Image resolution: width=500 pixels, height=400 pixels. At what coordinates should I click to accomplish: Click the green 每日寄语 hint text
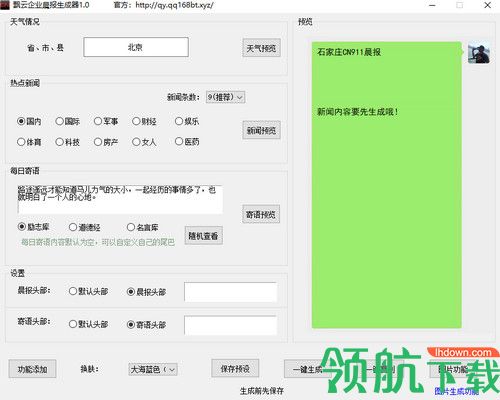tap(98, 242)
